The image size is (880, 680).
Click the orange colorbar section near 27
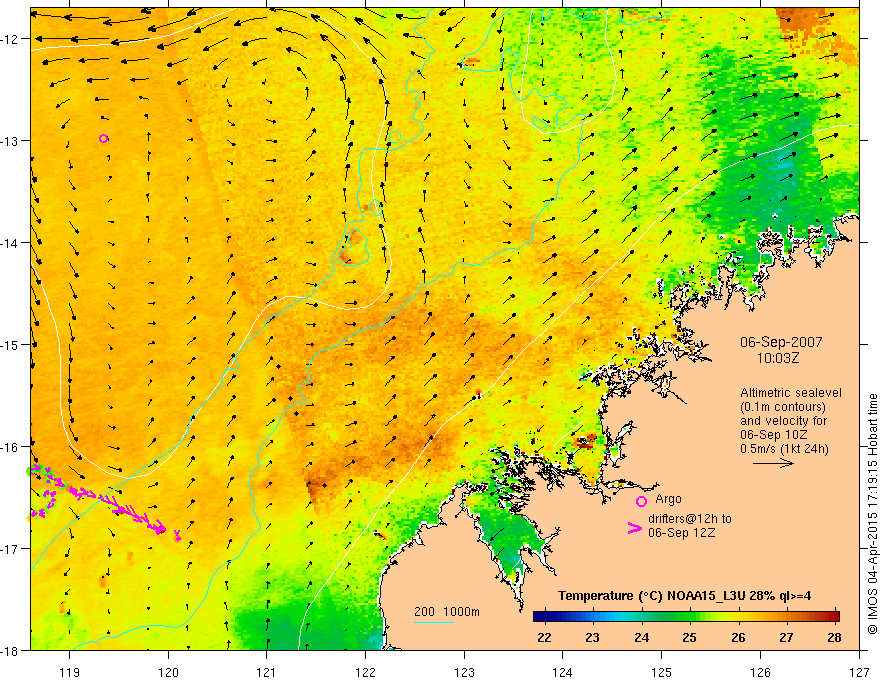point(786,616)
